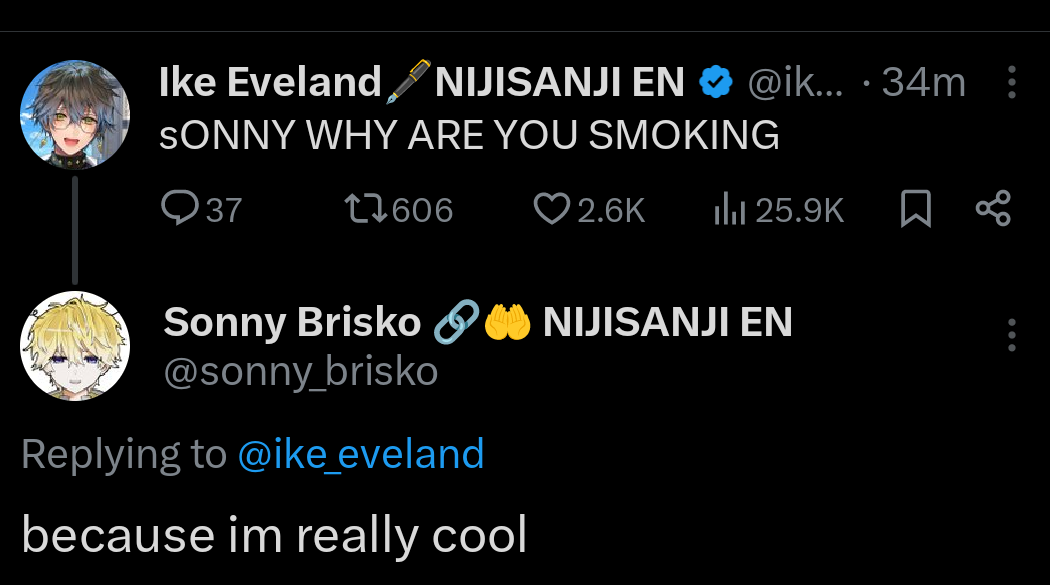This screenshot has width=1050, height=585.
Task: Click the "because im really cool" reply text
Action: pos(273,535)
